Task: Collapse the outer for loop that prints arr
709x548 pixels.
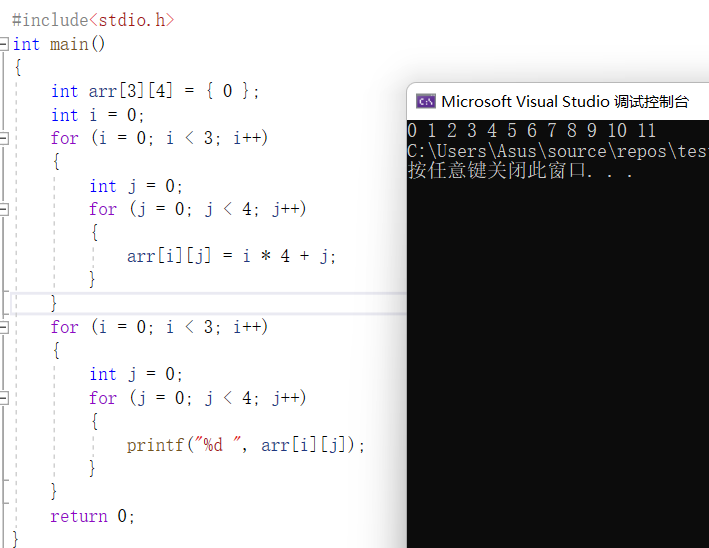Action: pos(4,327)
